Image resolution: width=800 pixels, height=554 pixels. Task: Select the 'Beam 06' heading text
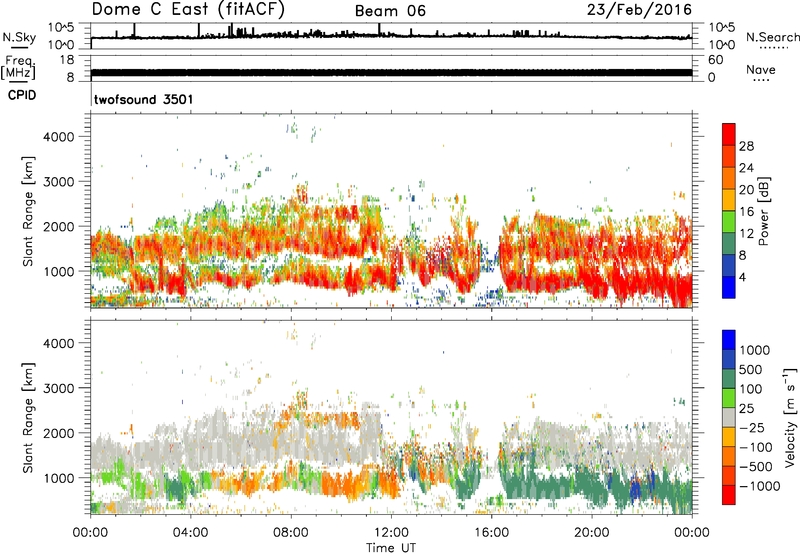[x=390, y=11]
